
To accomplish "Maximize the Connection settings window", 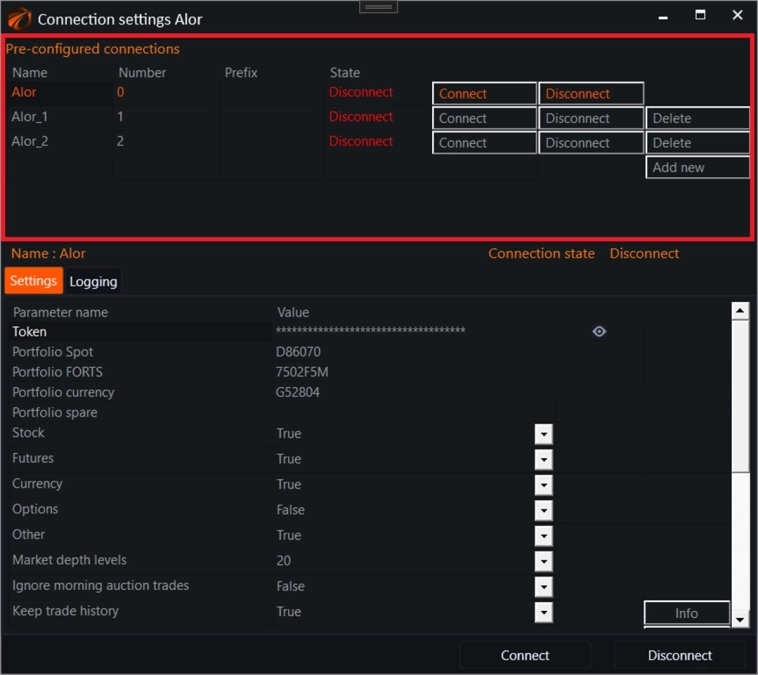I will coord(700,16).
